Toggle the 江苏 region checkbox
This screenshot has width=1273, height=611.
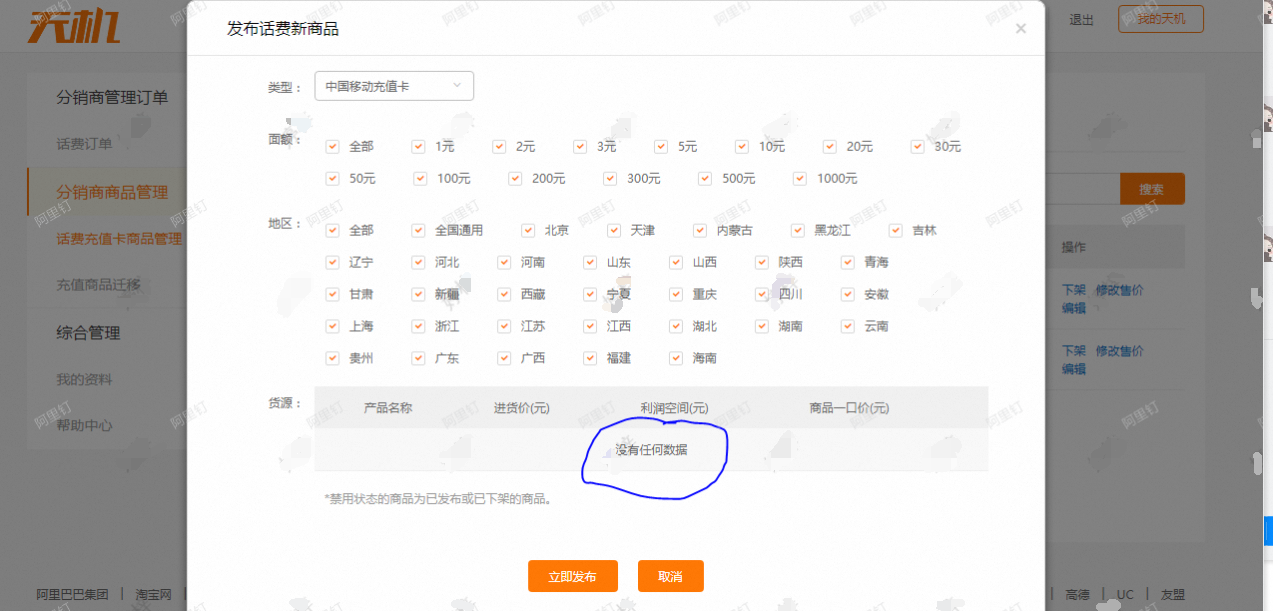504,326
